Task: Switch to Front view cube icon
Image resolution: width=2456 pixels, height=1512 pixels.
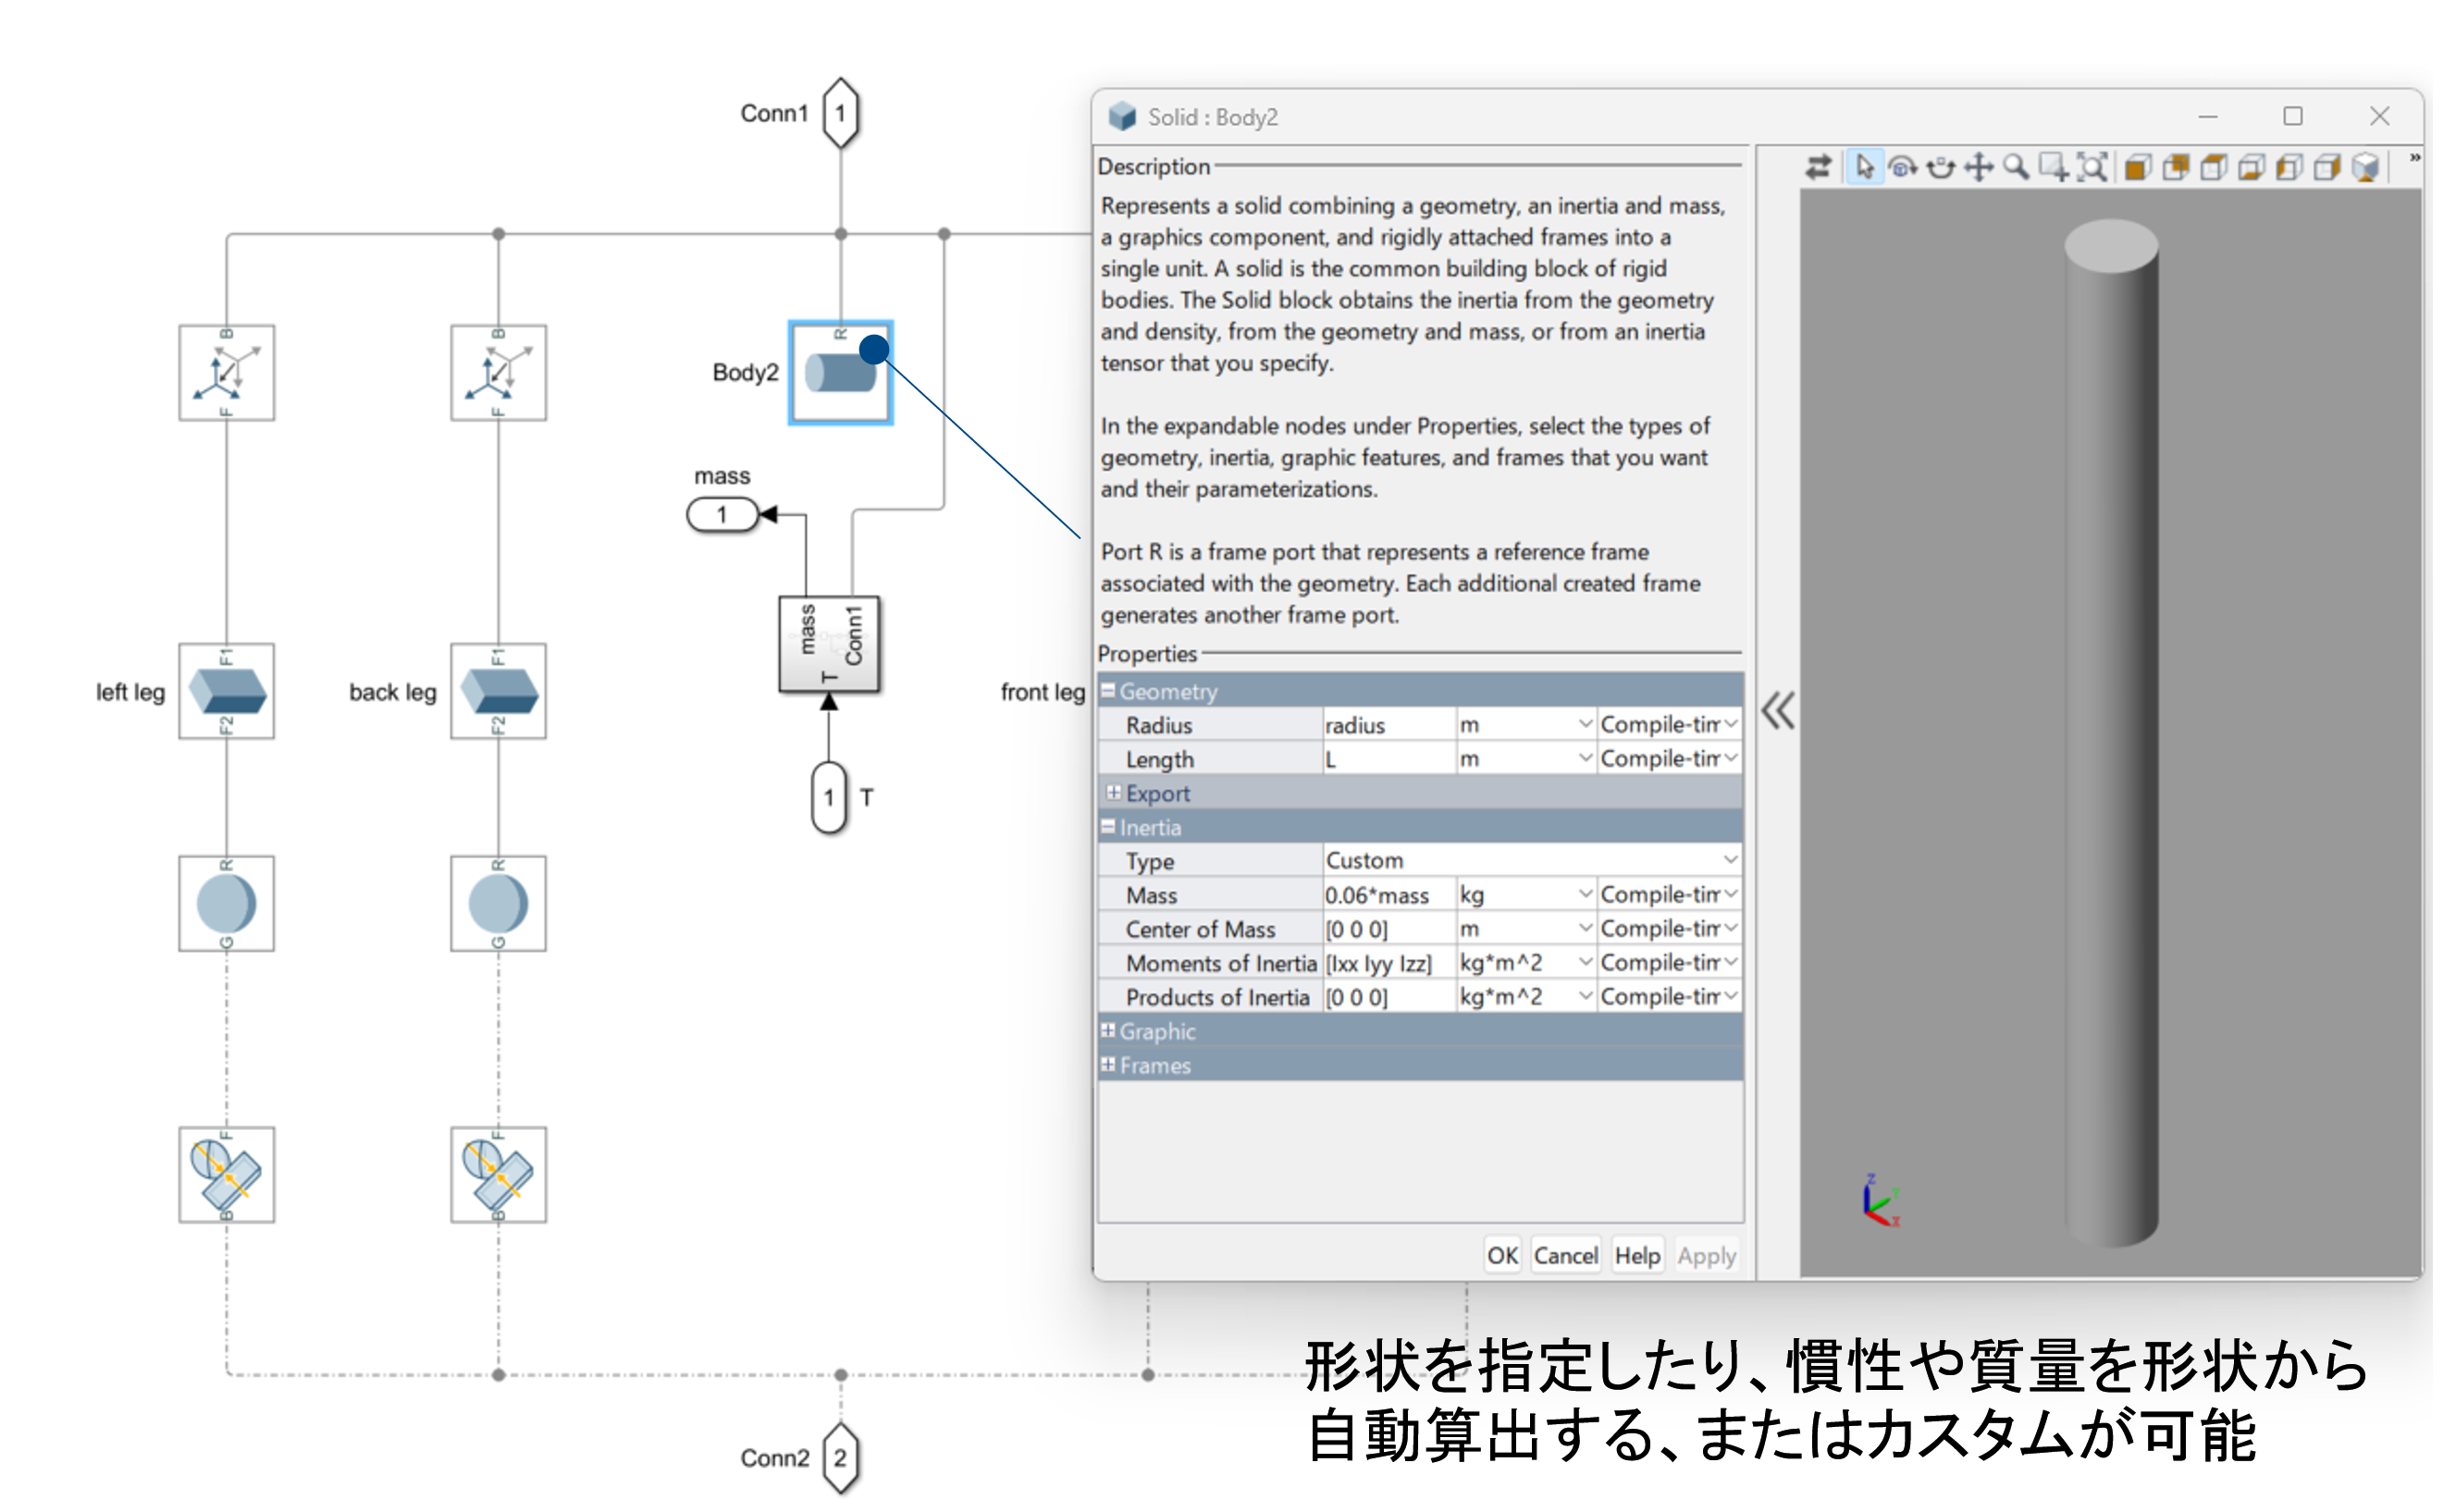Action: 2137,167
